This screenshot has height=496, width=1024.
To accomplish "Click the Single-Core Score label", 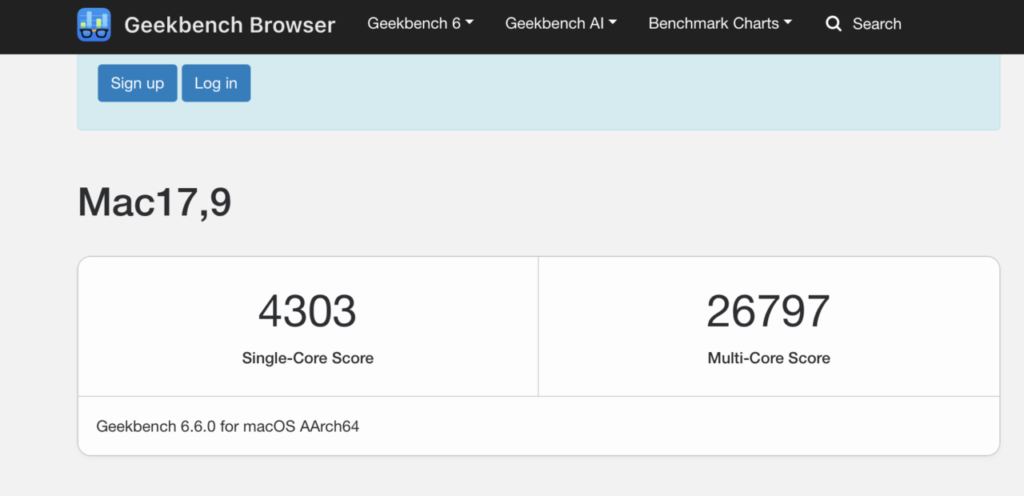I will [307, 358].
